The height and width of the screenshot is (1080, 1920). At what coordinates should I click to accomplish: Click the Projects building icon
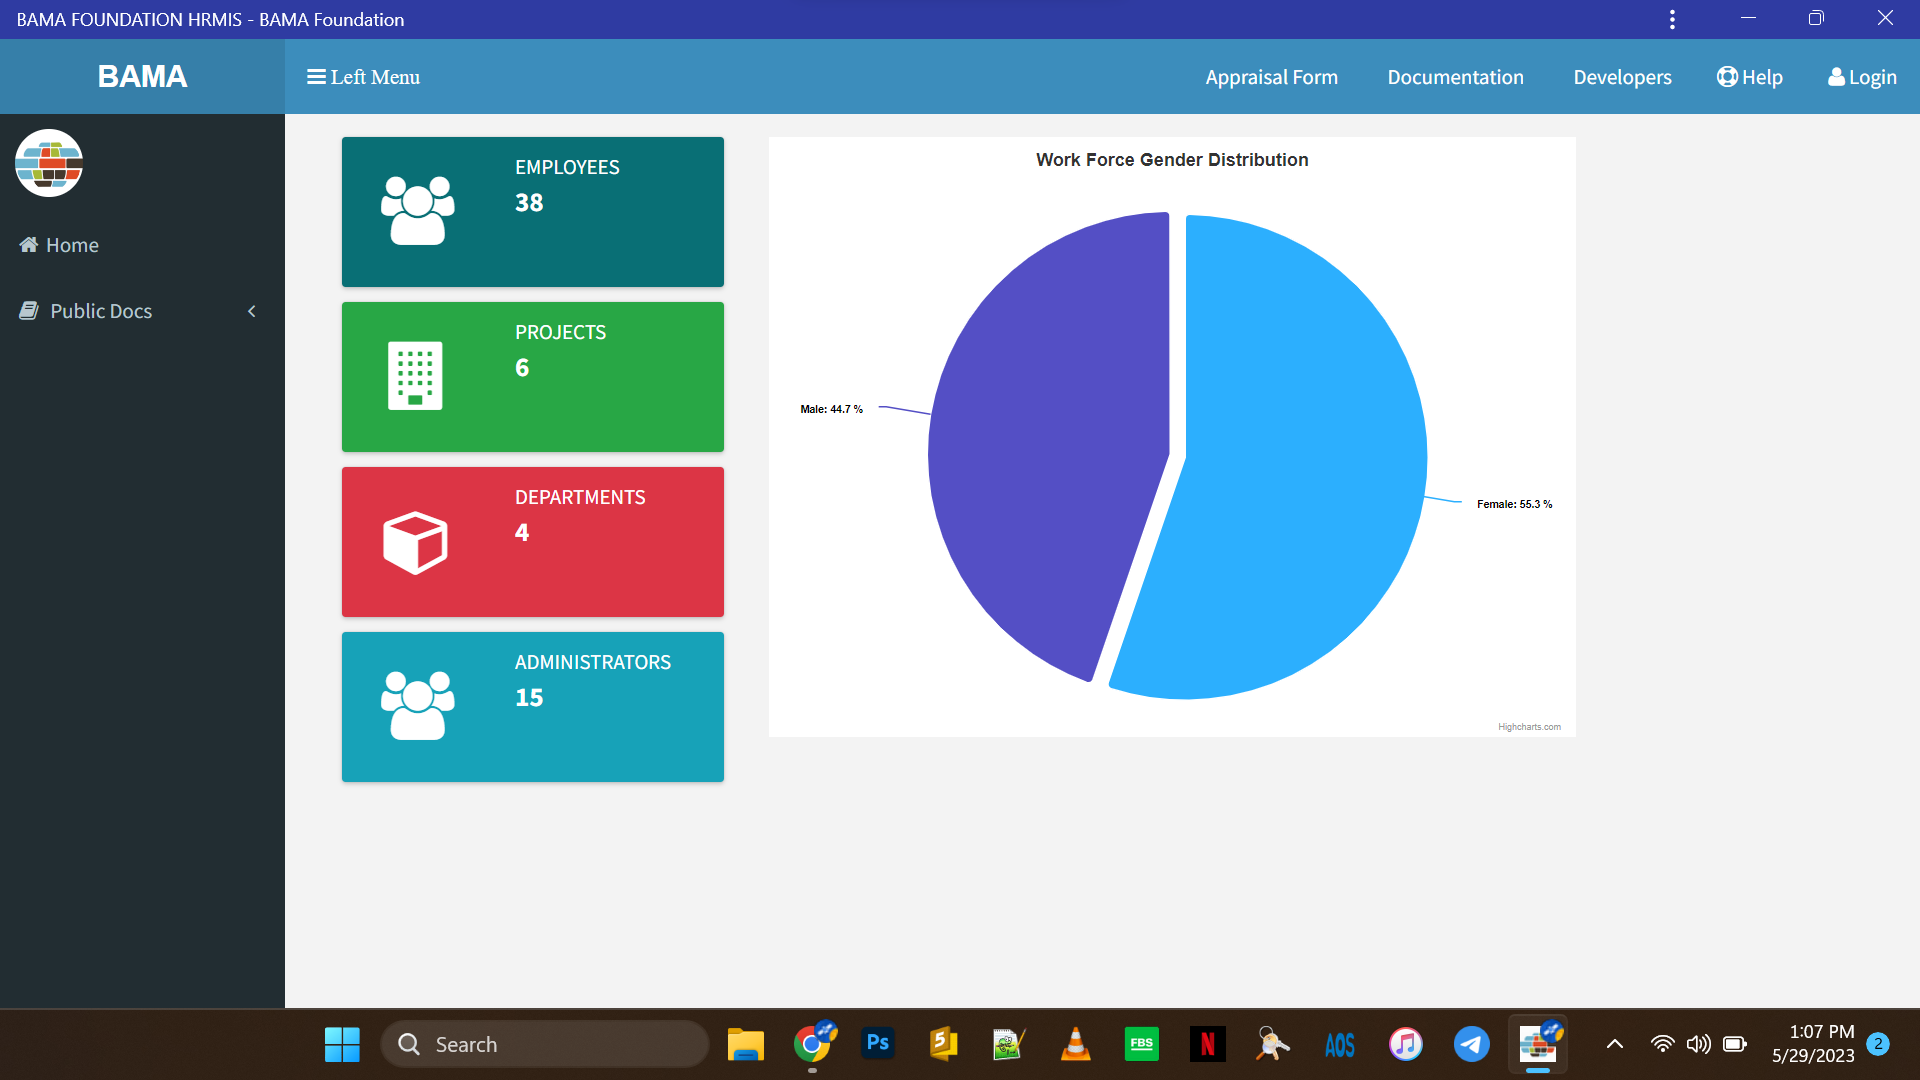(x=415, y=376)
